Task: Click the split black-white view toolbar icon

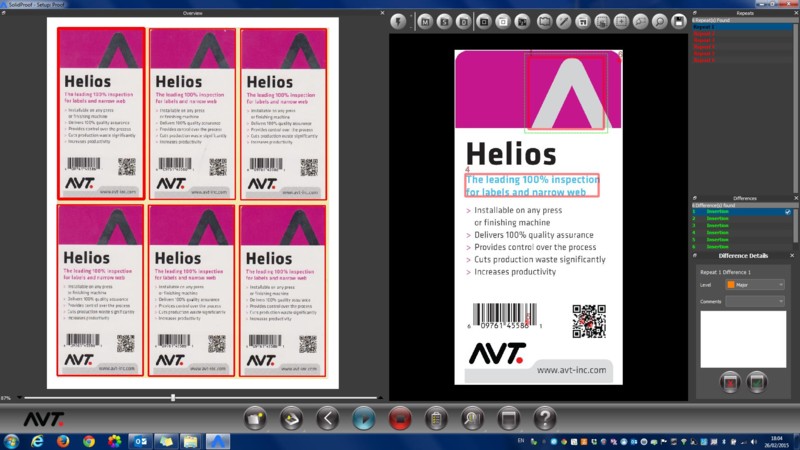Action: 522,21
